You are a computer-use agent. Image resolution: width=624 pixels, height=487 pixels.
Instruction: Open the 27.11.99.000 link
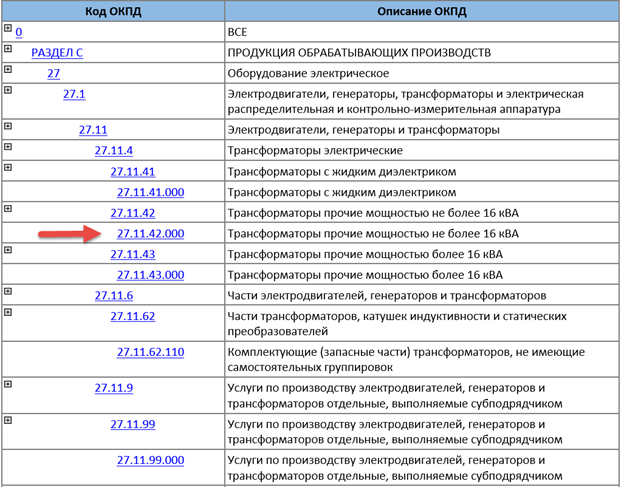150,460
